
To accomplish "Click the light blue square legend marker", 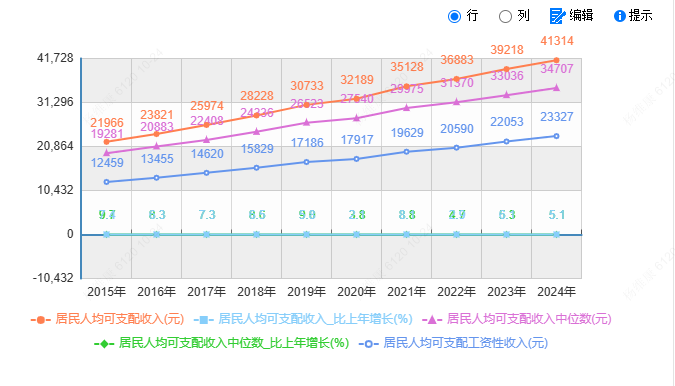I will (204, 320).
